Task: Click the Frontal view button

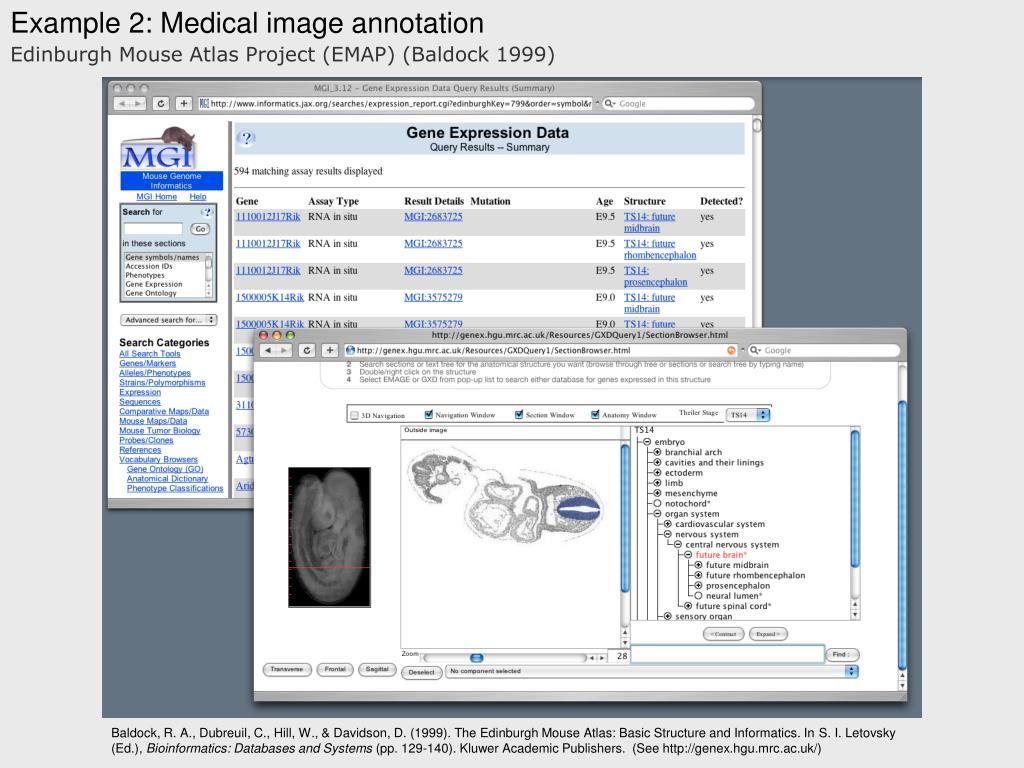Action: pos(335,669)
